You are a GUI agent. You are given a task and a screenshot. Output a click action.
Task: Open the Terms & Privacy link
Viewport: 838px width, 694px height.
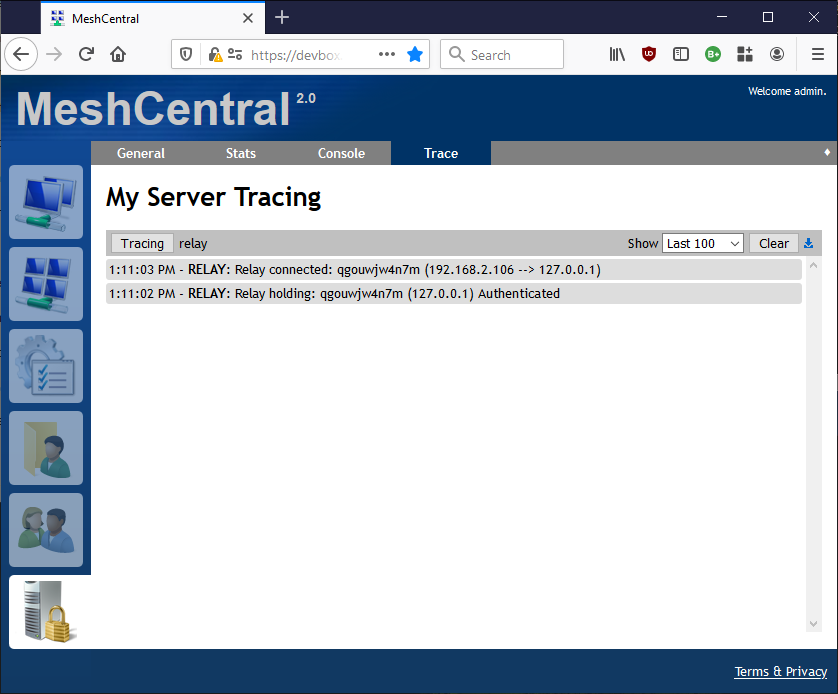point(780,671)
